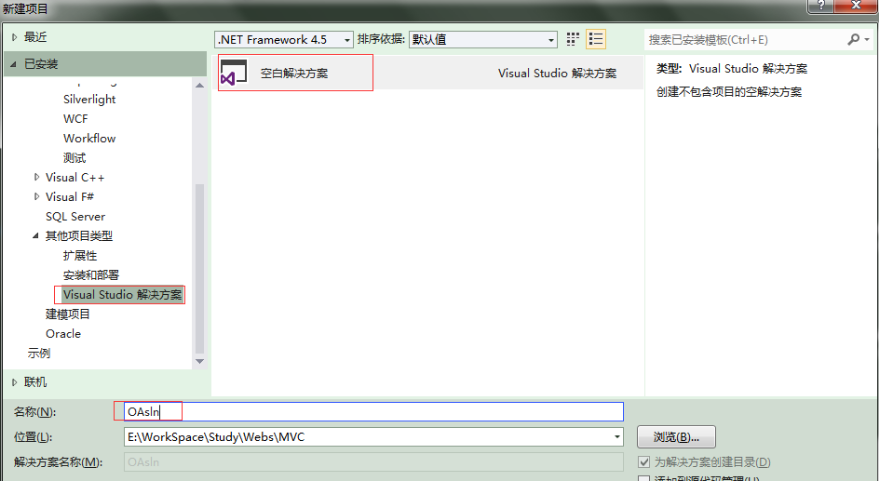Click the blank solution template icon

pos(234,73)
